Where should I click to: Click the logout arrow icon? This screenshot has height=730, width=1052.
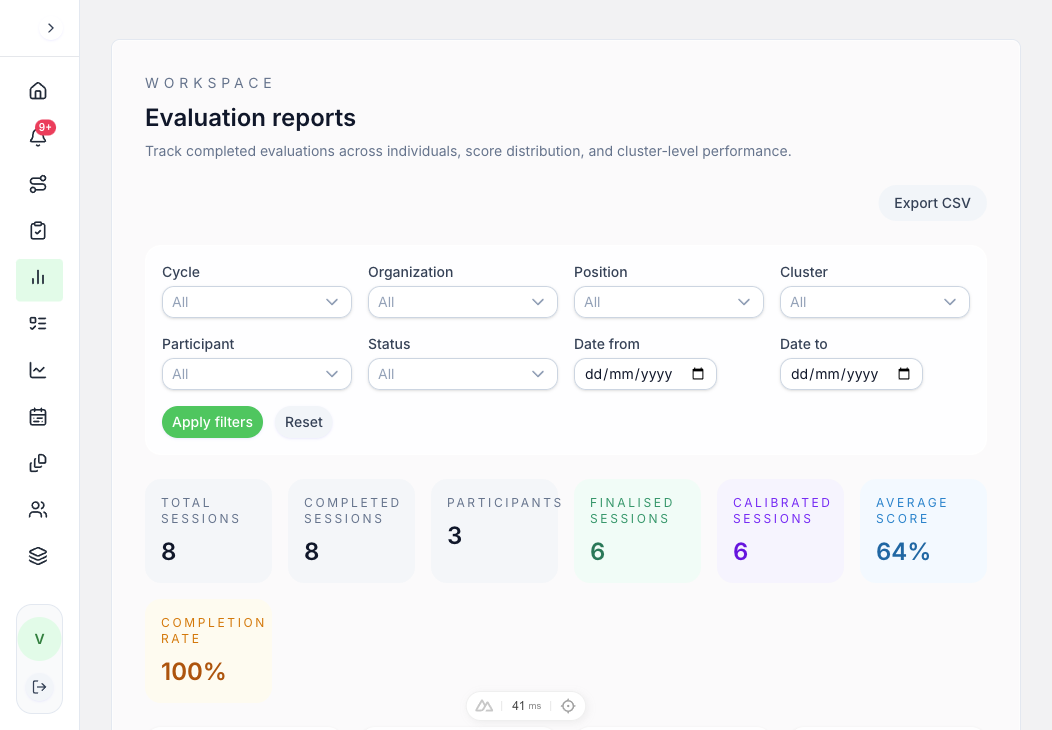tap(40, 687)
